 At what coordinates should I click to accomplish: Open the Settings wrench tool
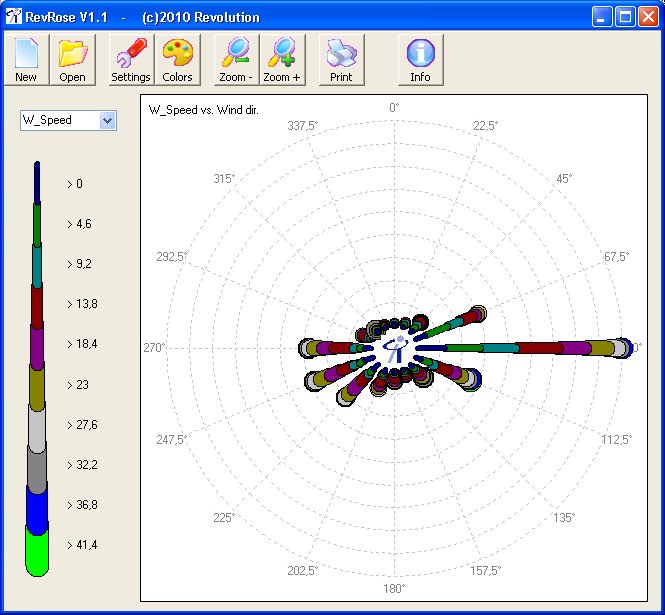131,60
